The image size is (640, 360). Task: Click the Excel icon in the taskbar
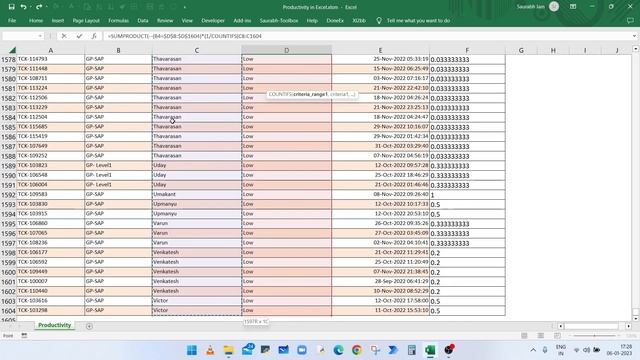tap(430, 350)
